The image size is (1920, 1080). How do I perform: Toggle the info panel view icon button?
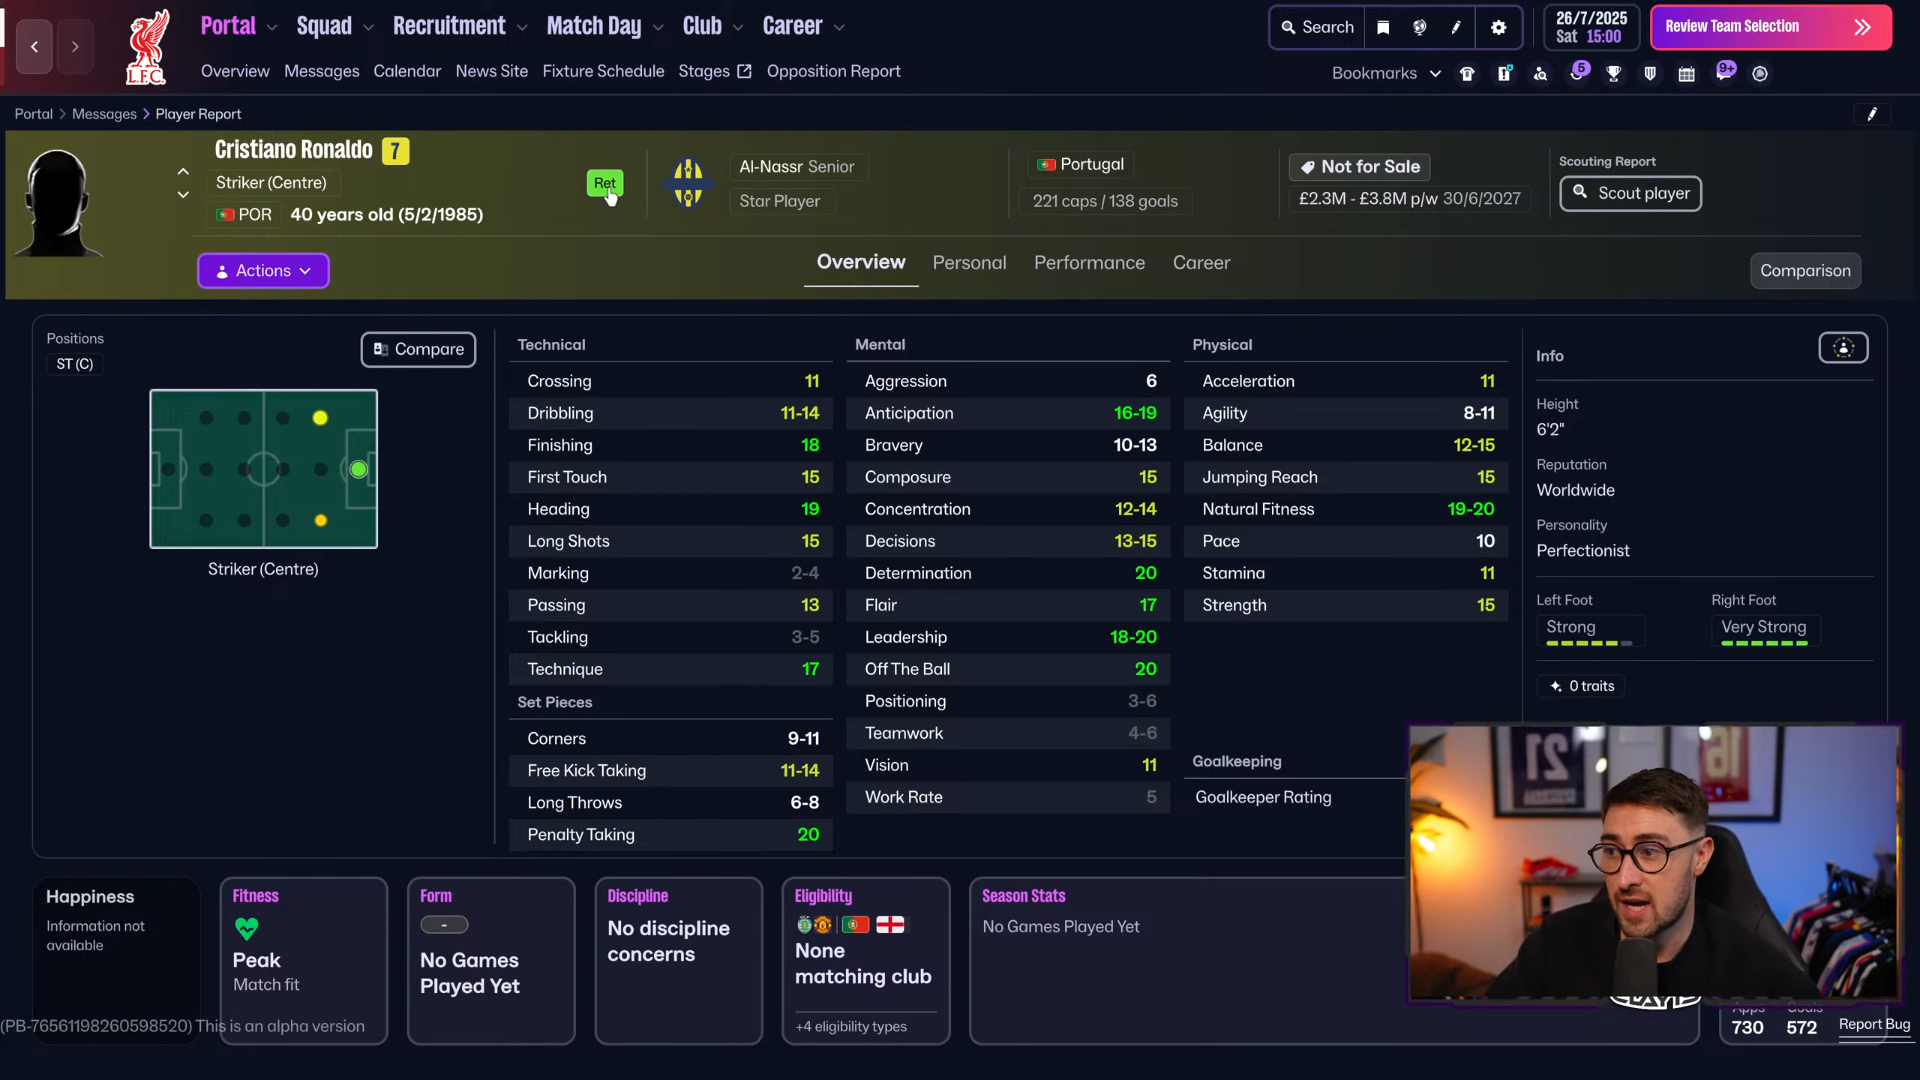1843,348
